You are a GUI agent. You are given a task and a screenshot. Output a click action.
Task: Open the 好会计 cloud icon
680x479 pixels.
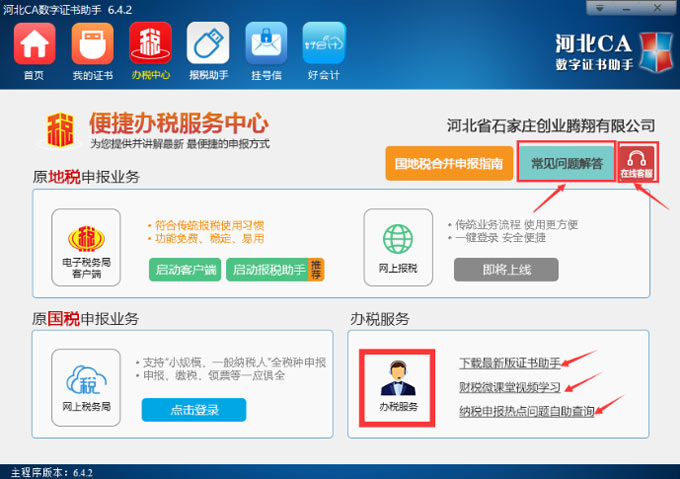click(x=324, y=43)
